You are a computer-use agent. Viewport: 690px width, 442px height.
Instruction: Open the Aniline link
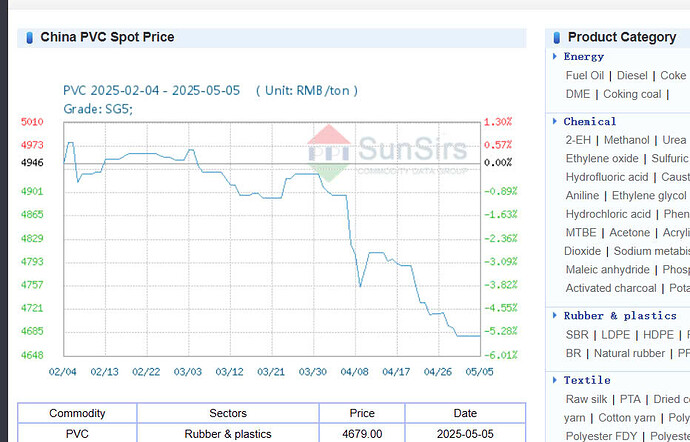pyautogui.click(x=582, y=195)
